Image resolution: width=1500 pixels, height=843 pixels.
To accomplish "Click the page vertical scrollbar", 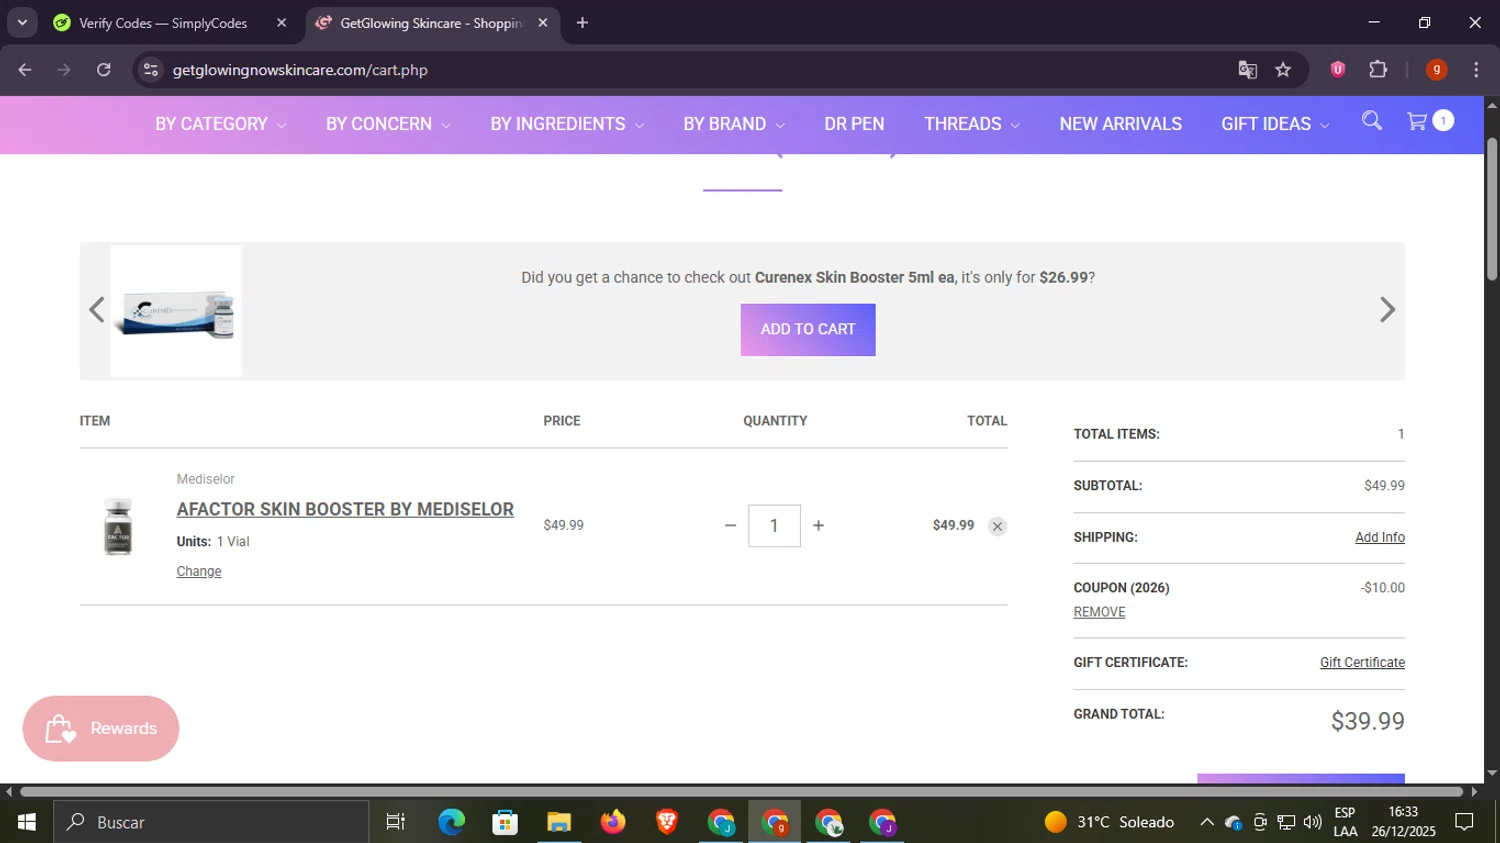I will (1492, 209).
